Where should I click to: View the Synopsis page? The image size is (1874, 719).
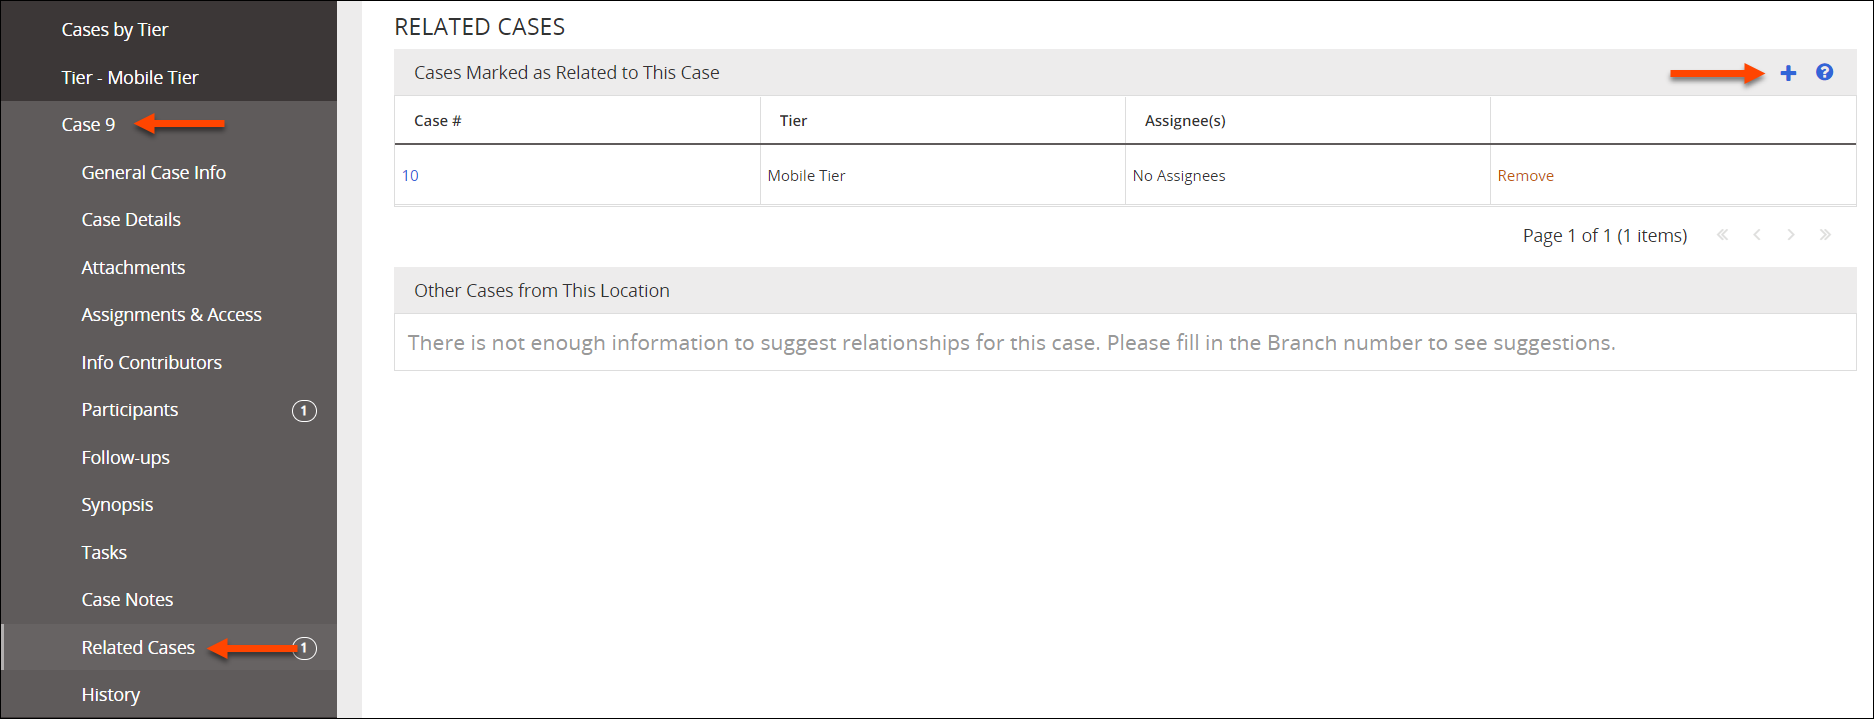click(x=117, y=504)
